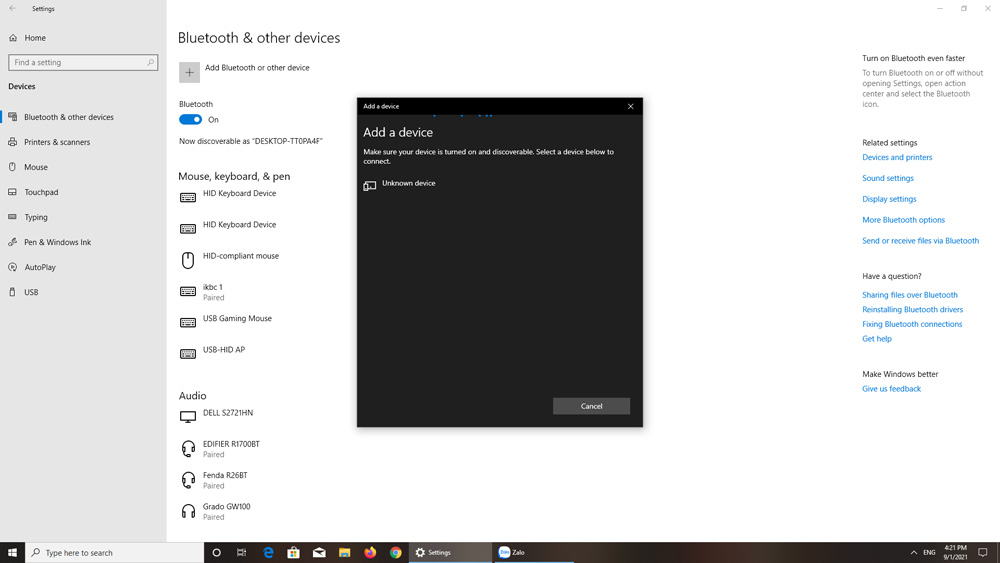The image size is (1000, 563).
Task: Click the Mouse sidebar icon
Action: click(x=13, y=166)
